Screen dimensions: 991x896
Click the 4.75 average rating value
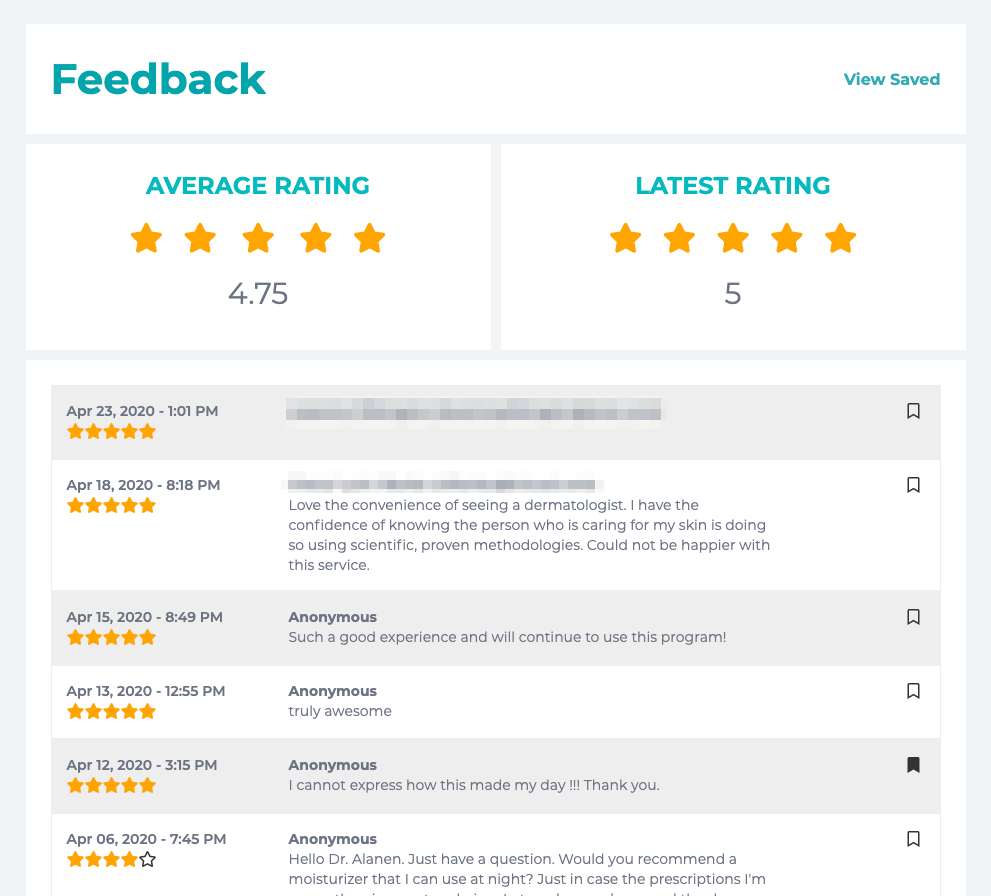coord(258,294)
